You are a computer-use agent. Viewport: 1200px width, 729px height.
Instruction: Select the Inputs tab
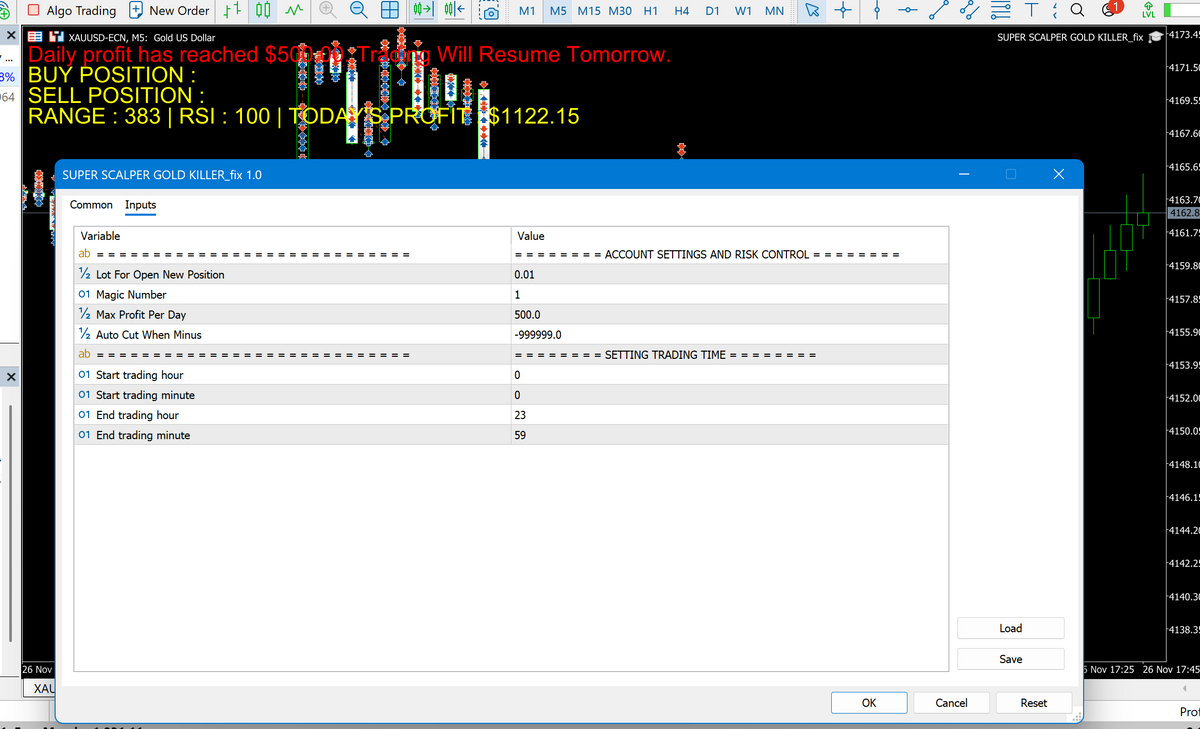point(140,205)
